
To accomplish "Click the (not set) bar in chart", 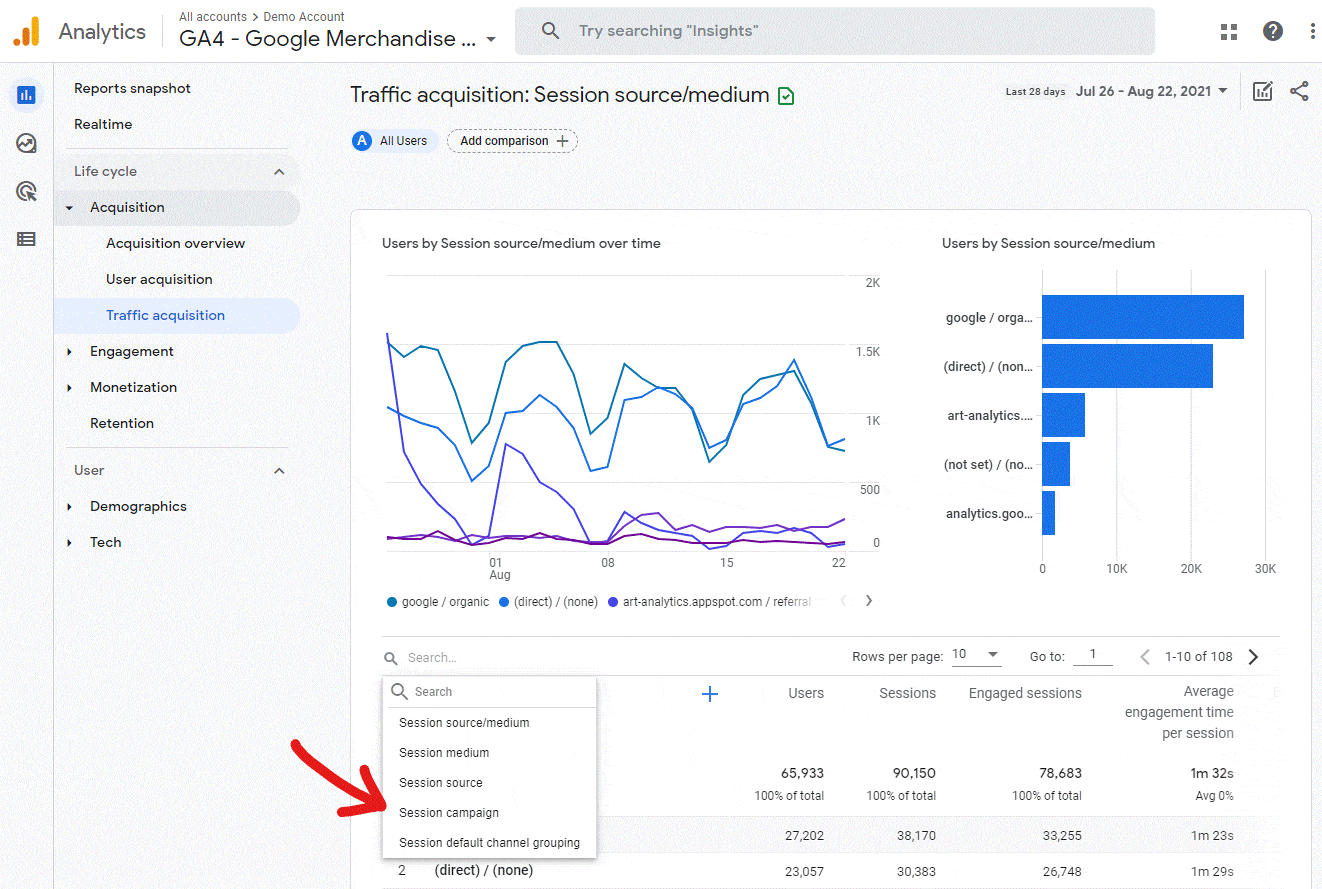I will click(x=1056, y=464).
